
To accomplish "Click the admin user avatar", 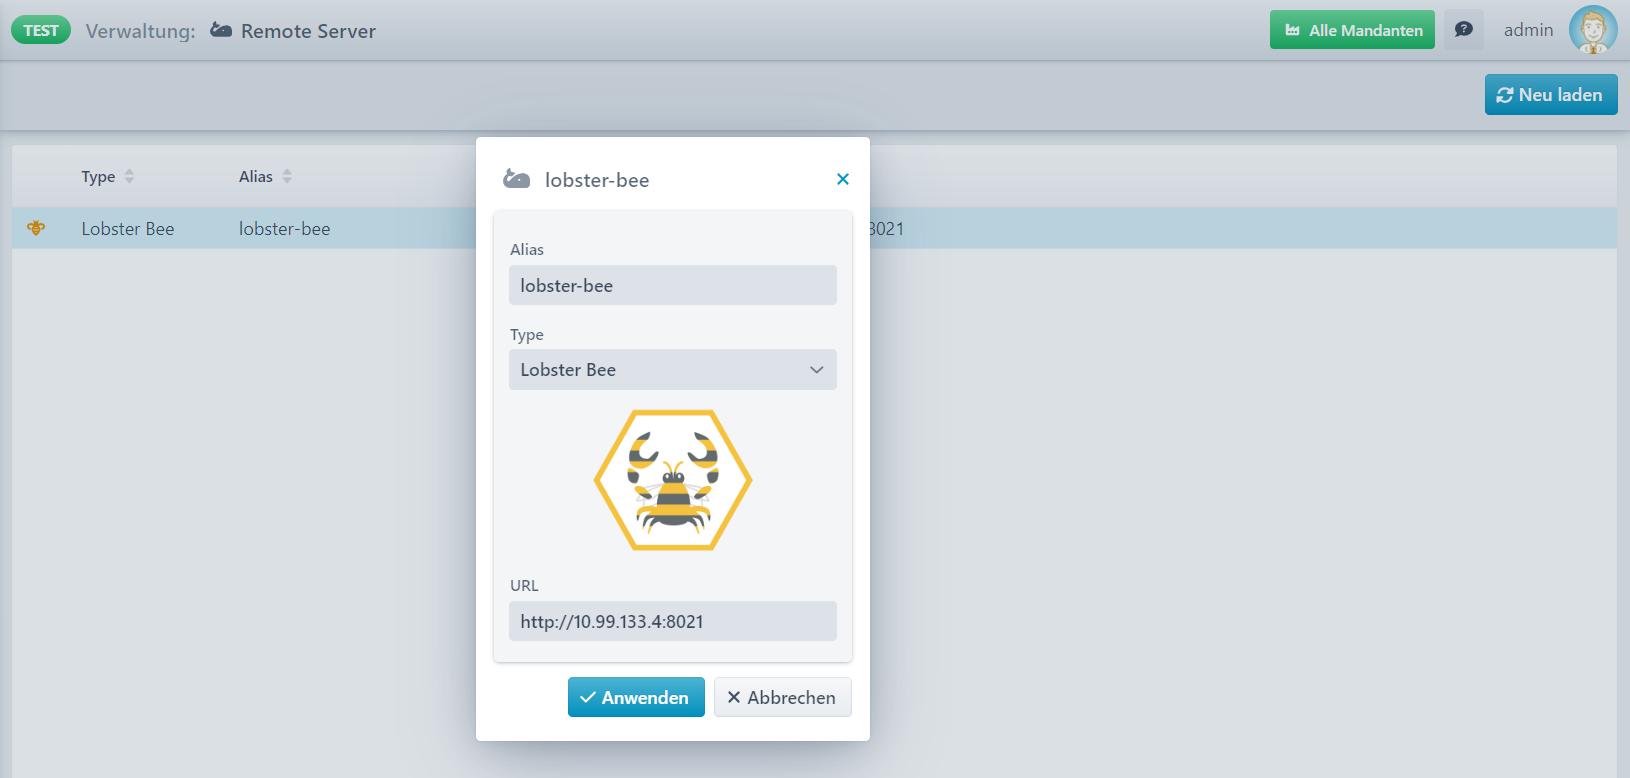I will (x=1593, y=30).
